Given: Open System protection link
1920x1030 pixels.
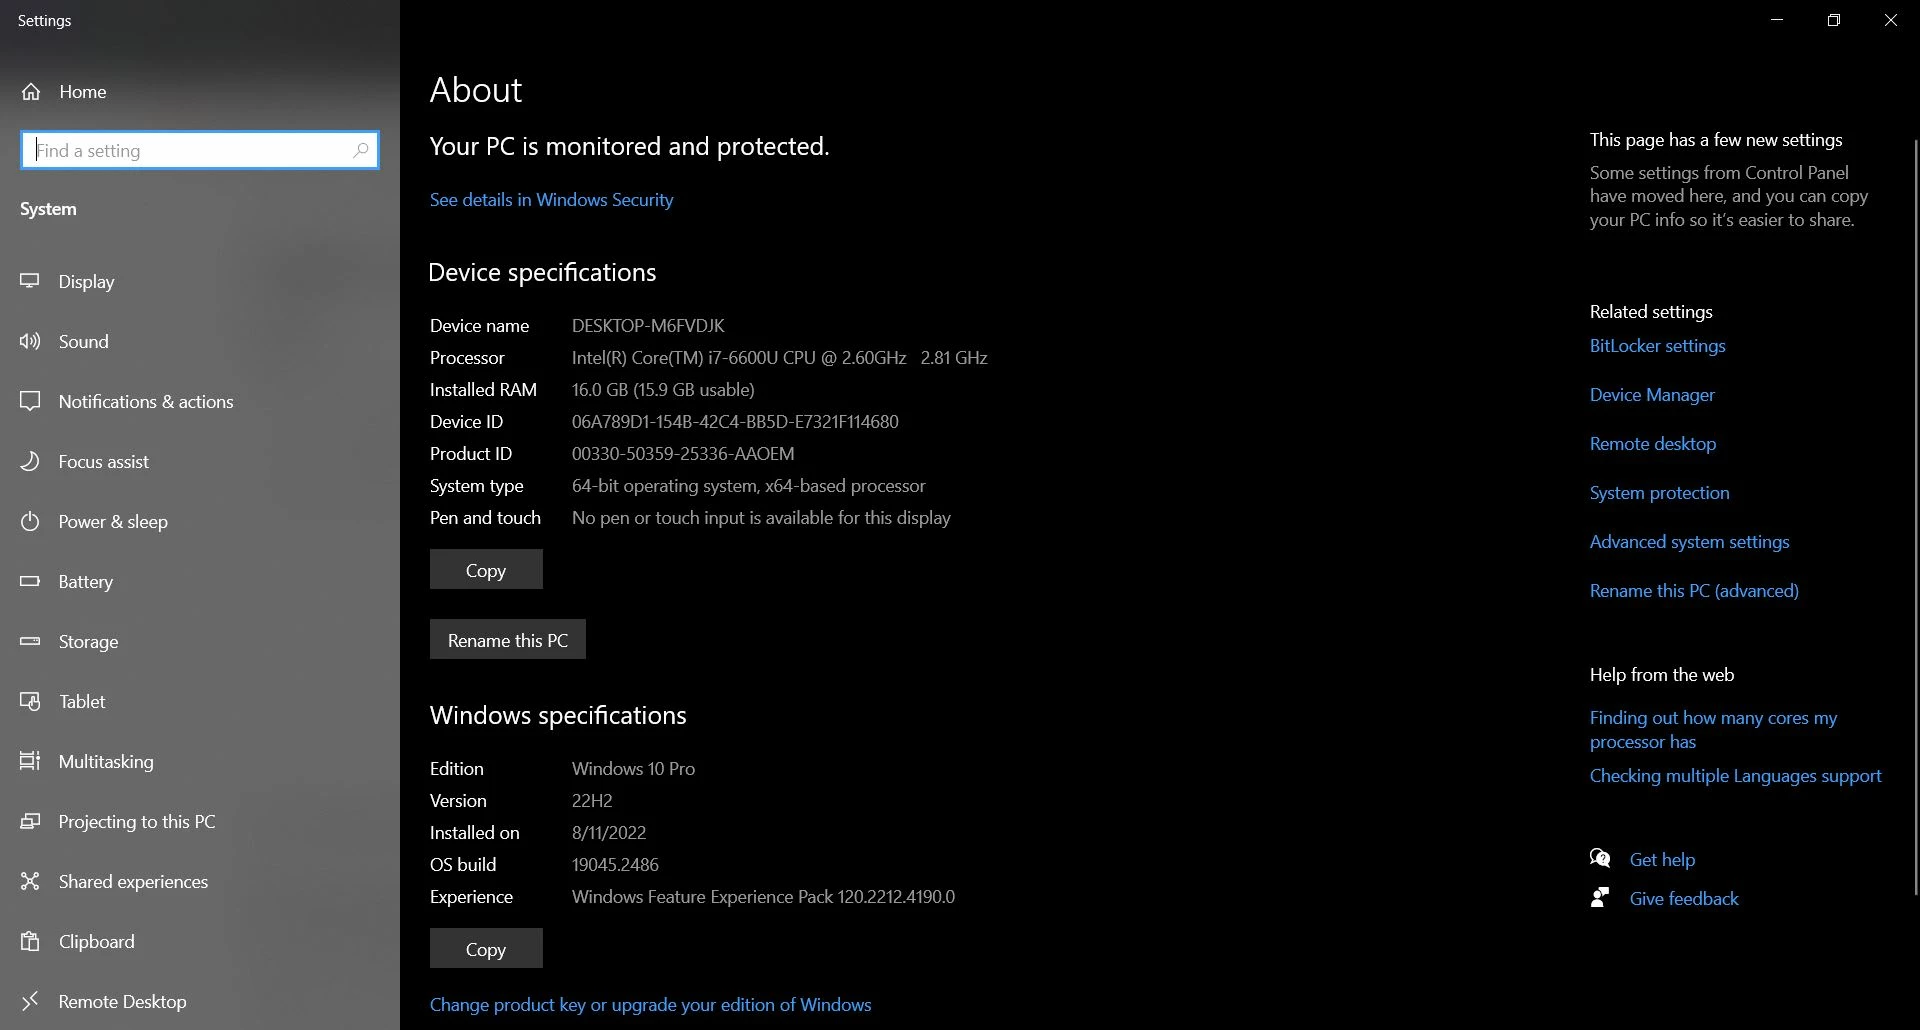Looking at the screenshot, I should tap(1659, 493).
